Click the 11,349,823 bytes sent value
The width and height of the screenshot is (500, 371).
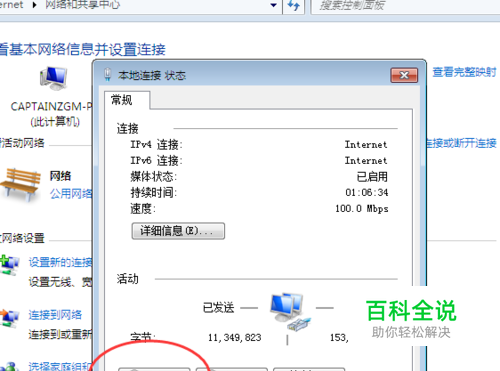[x=235, y=338]
